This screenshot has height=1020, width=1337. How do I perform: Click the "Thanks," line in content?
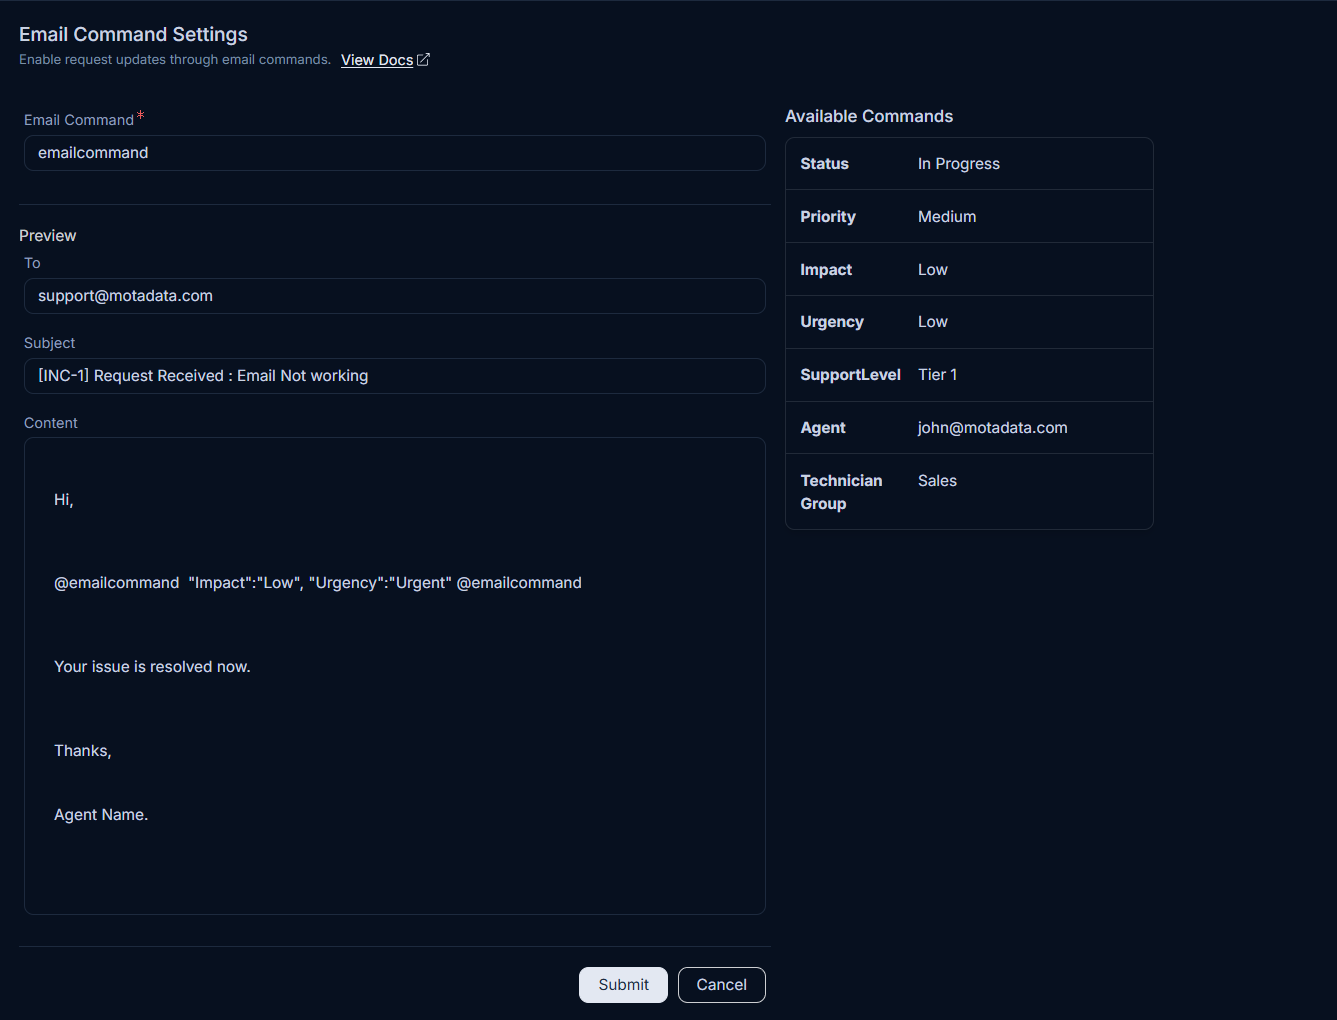(x=83, y=751)
